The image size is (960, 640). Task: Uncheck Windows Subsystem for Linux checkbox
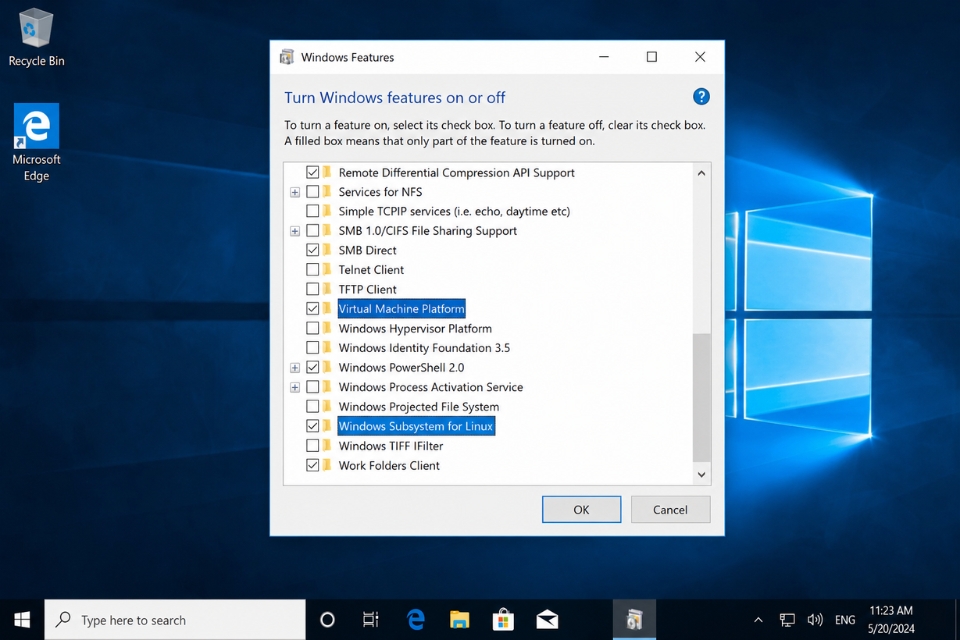coord(312,426)
